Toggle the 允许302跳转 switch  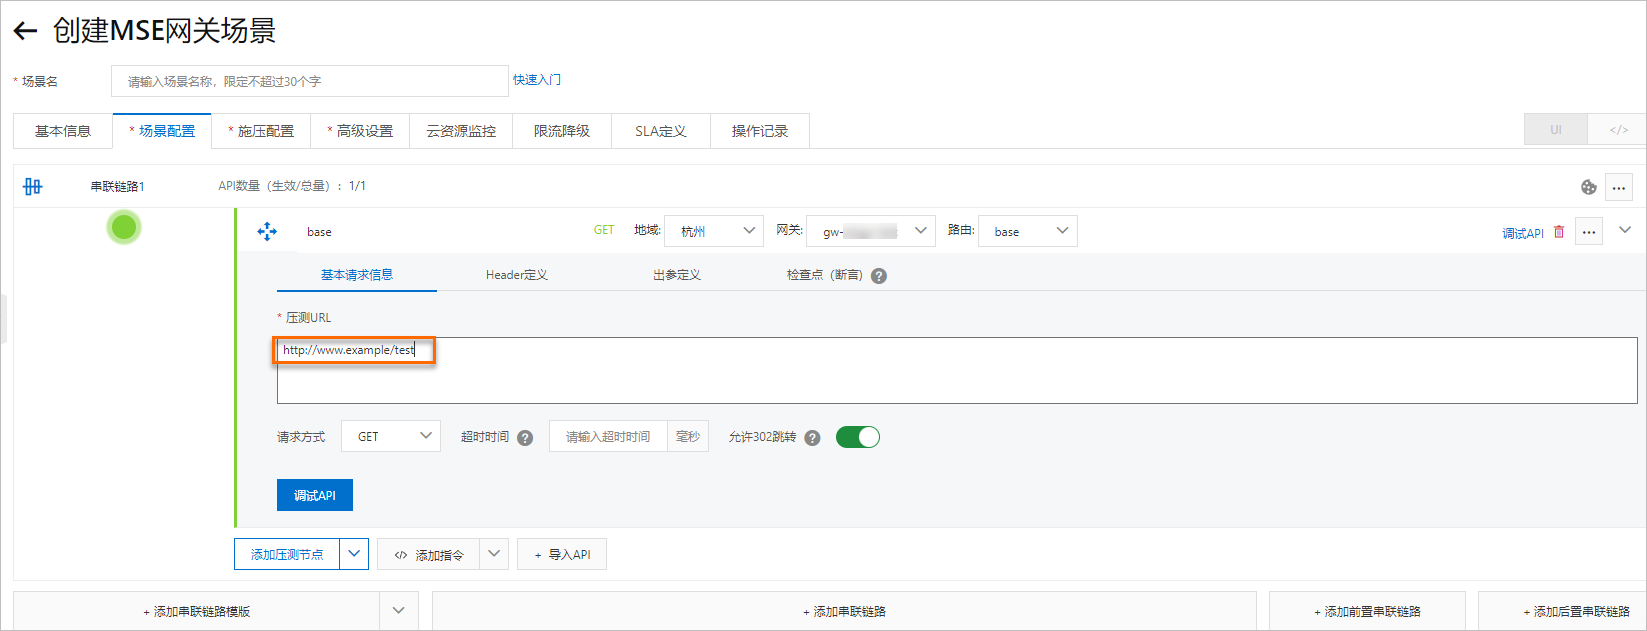858,437
